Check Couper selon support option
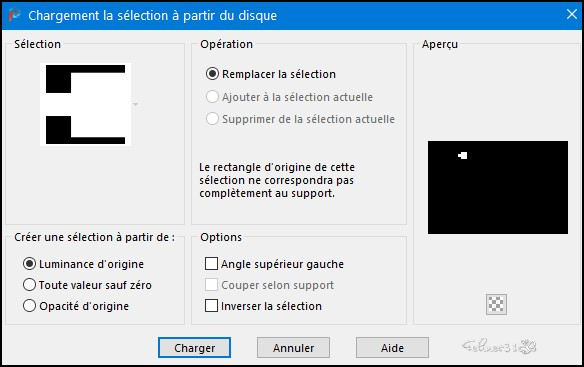Screen dimensions: 584x367 pos(269,285)
